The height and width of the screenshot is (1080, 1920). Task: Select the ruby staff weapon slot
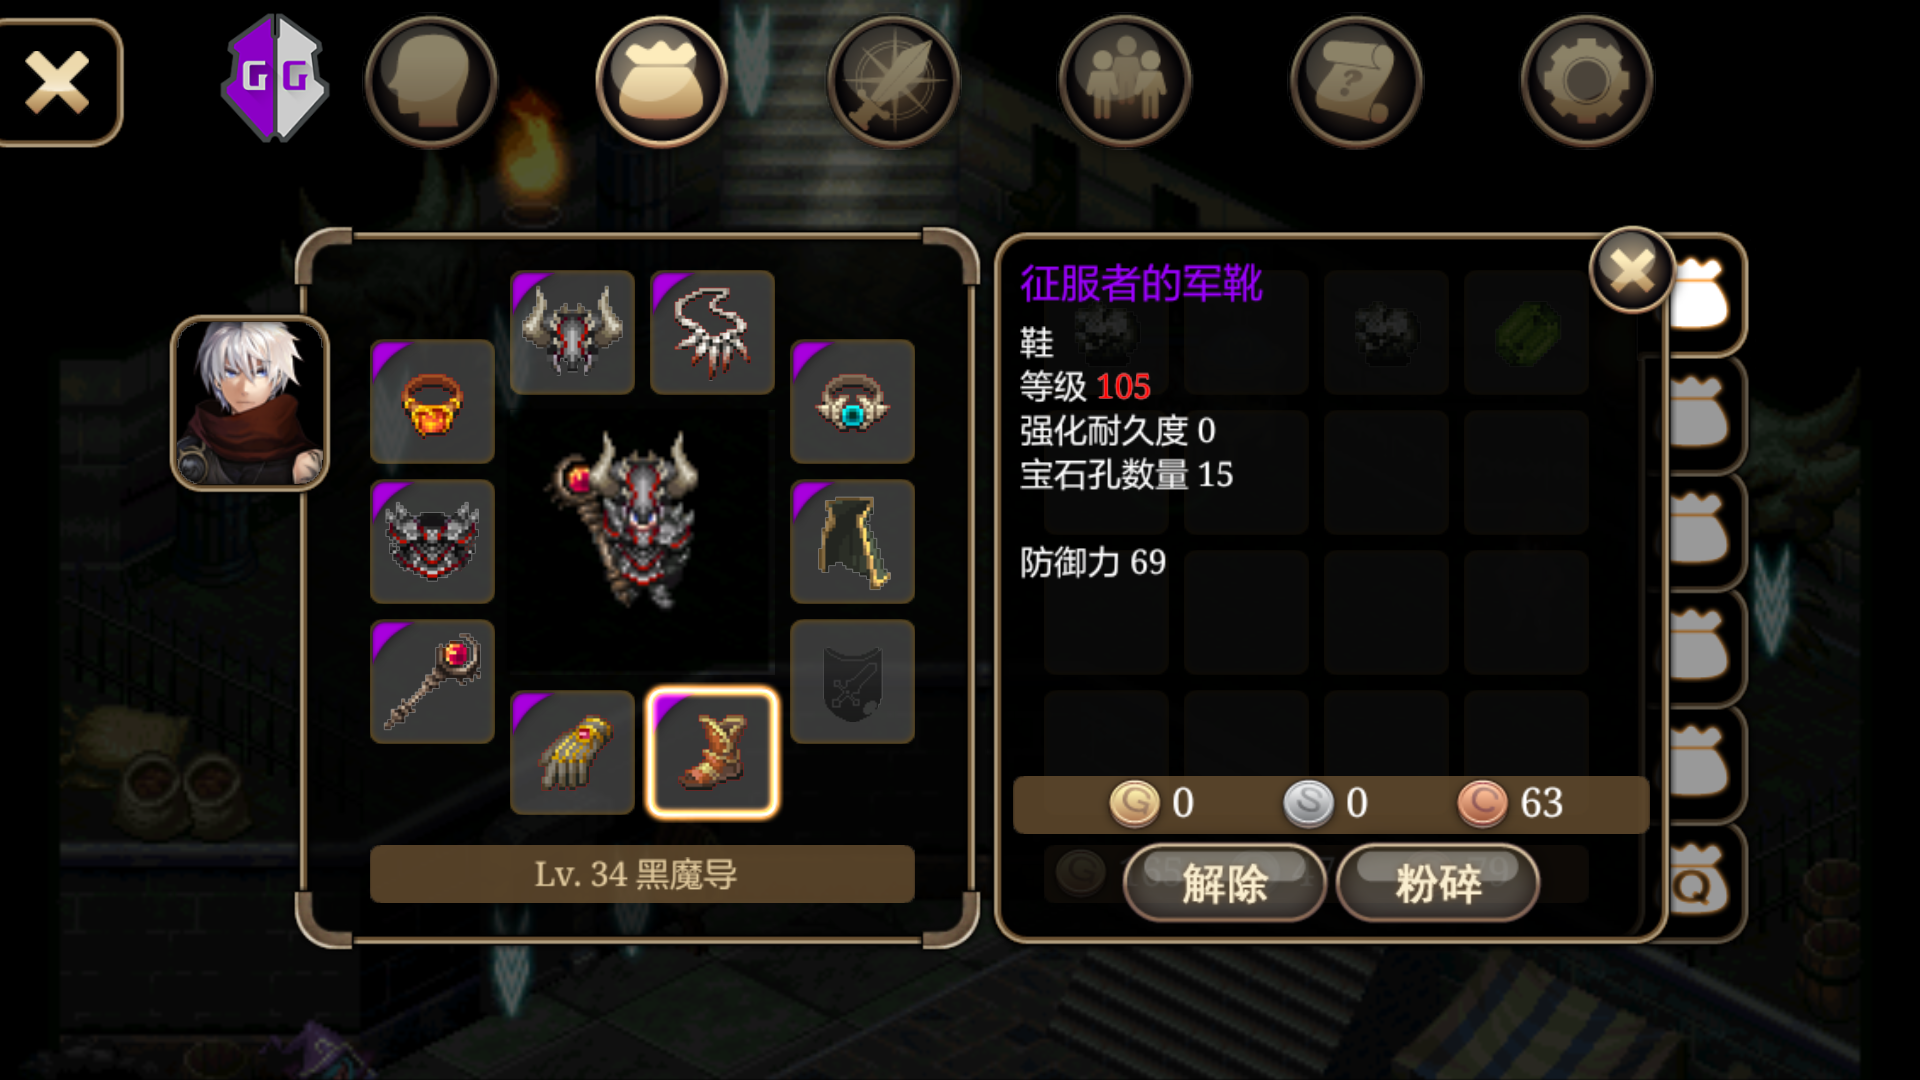pos(432,682)
